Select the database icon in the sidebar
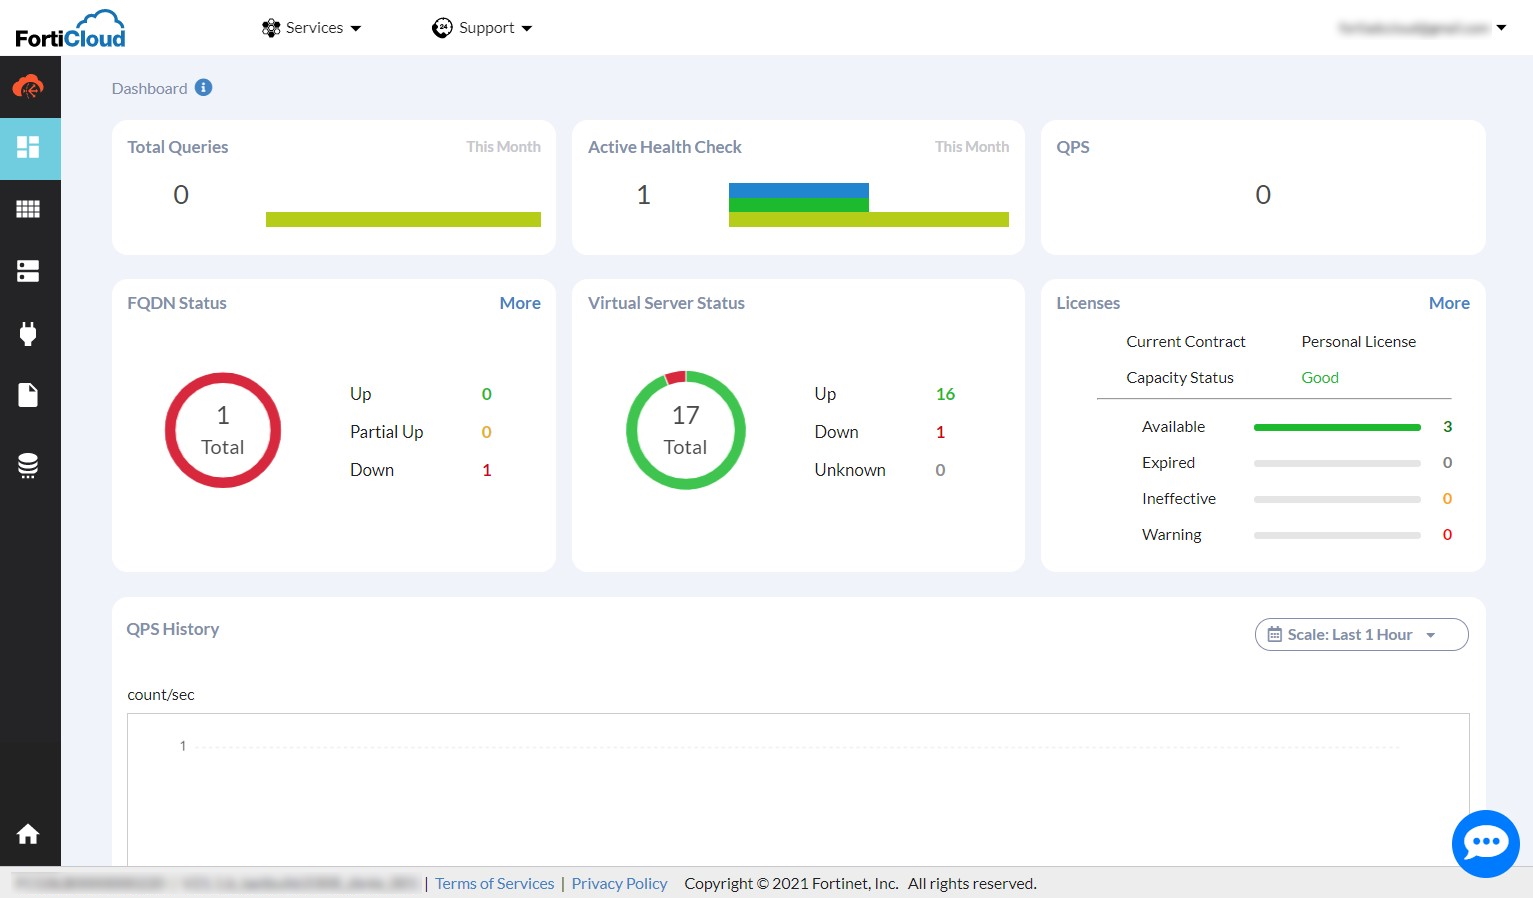Image resolution: width=1533 pixels, height=898 pixels. point(30,464)
